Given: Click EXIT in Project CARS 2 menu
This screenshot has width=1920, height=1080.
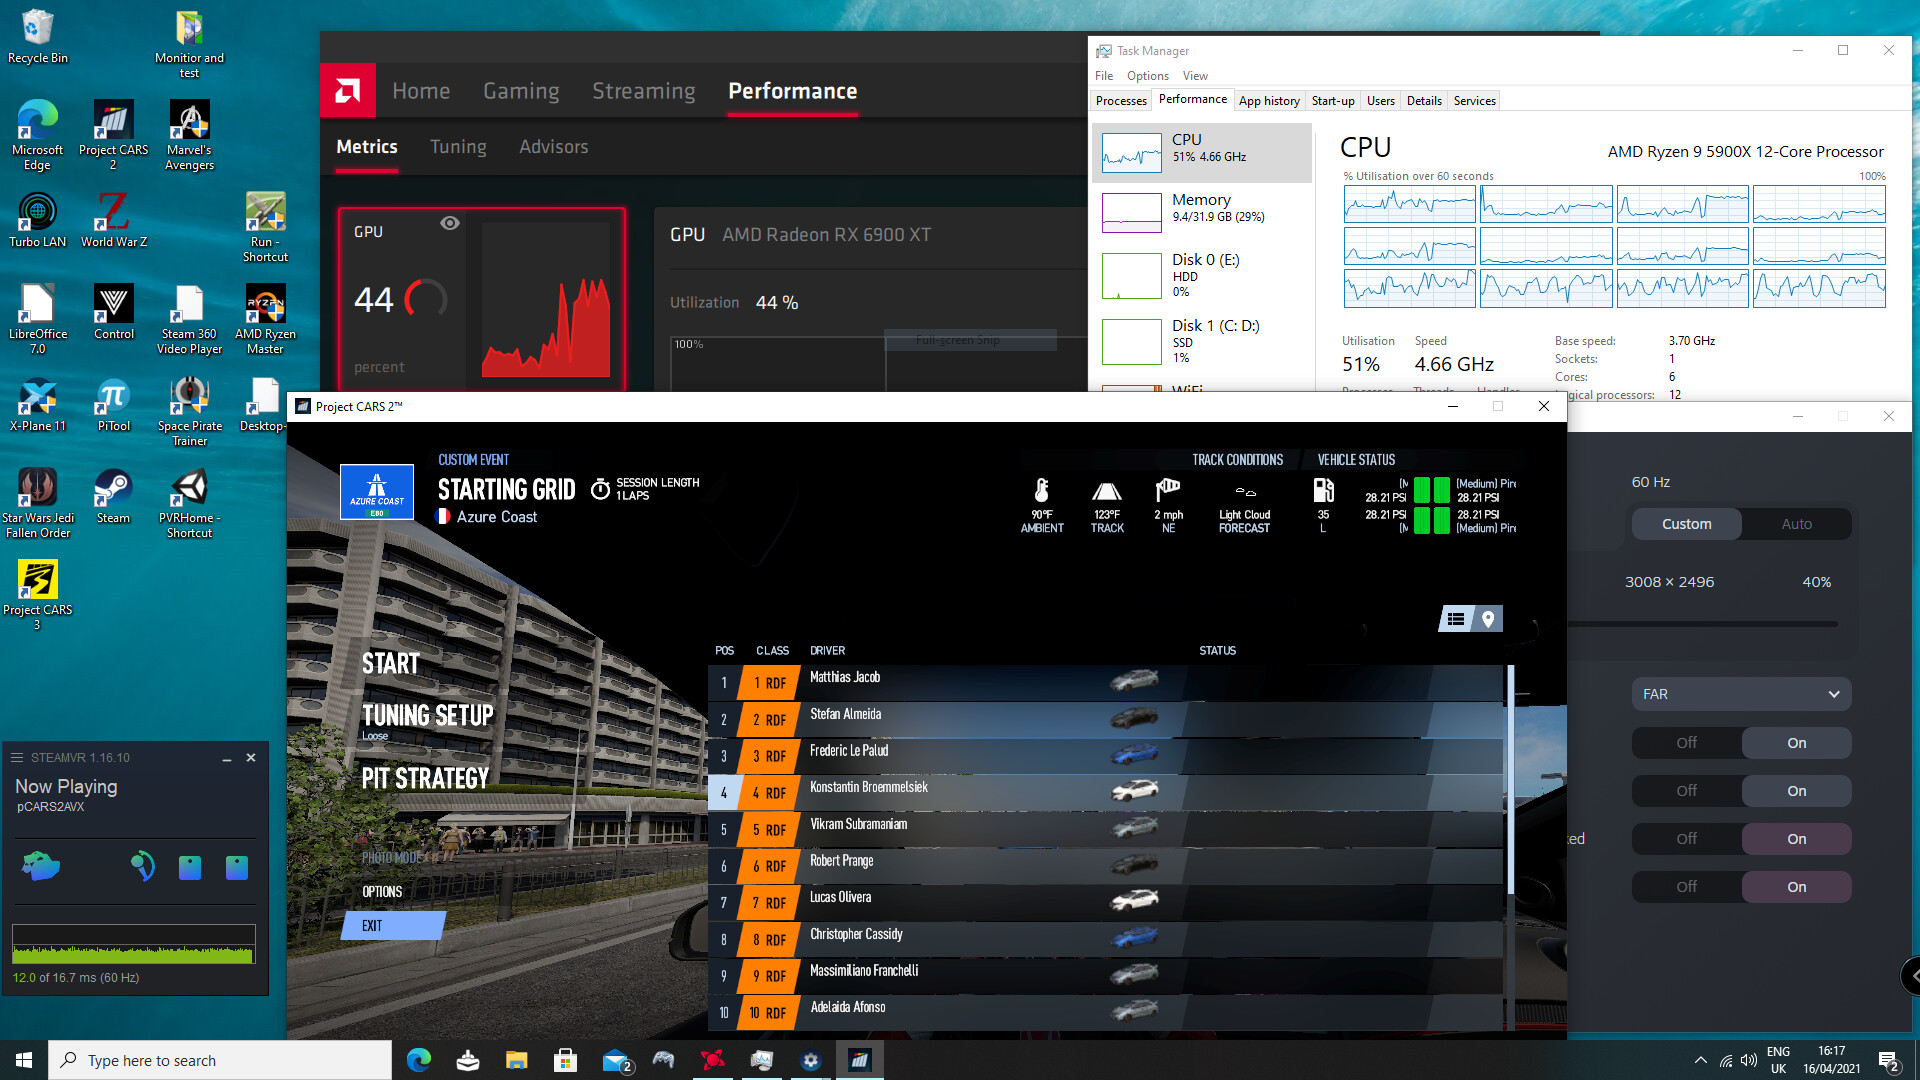Looking at the screenshot, I should [395, 926].
